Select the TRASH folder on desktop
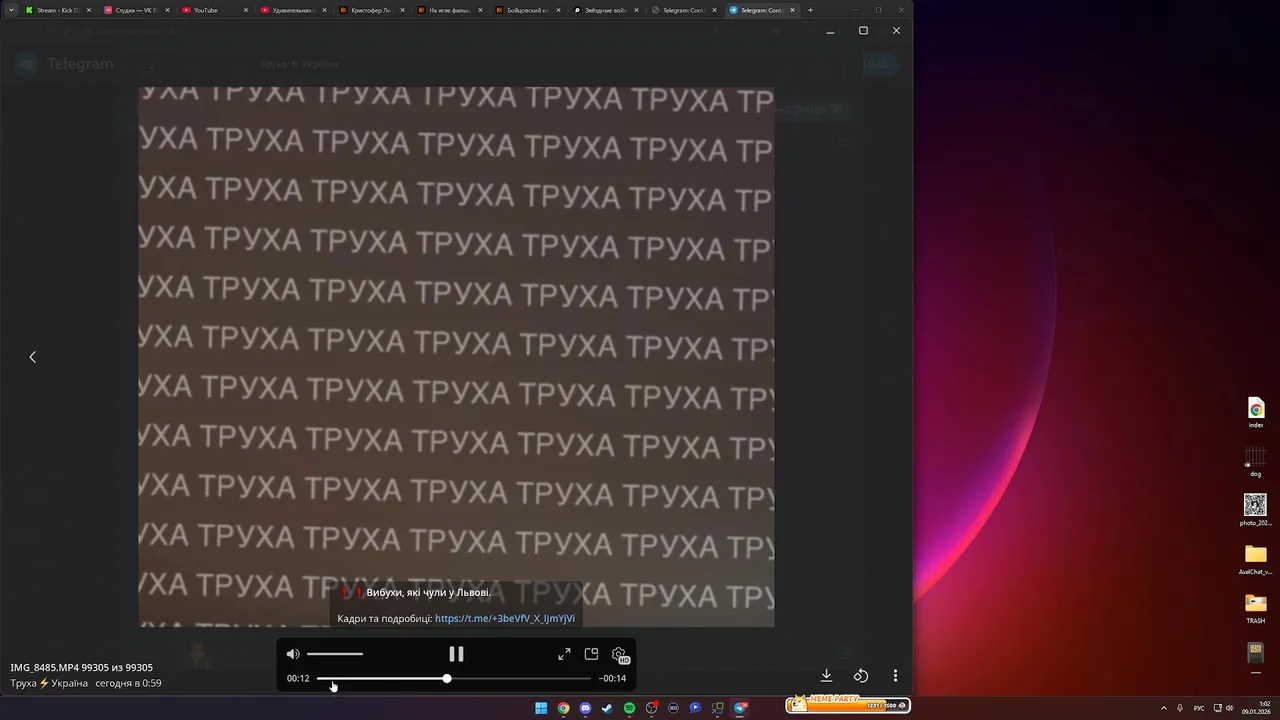The width and height of the screenshot is (1280, 720). pyautogui.click(x=1256, y=608)
